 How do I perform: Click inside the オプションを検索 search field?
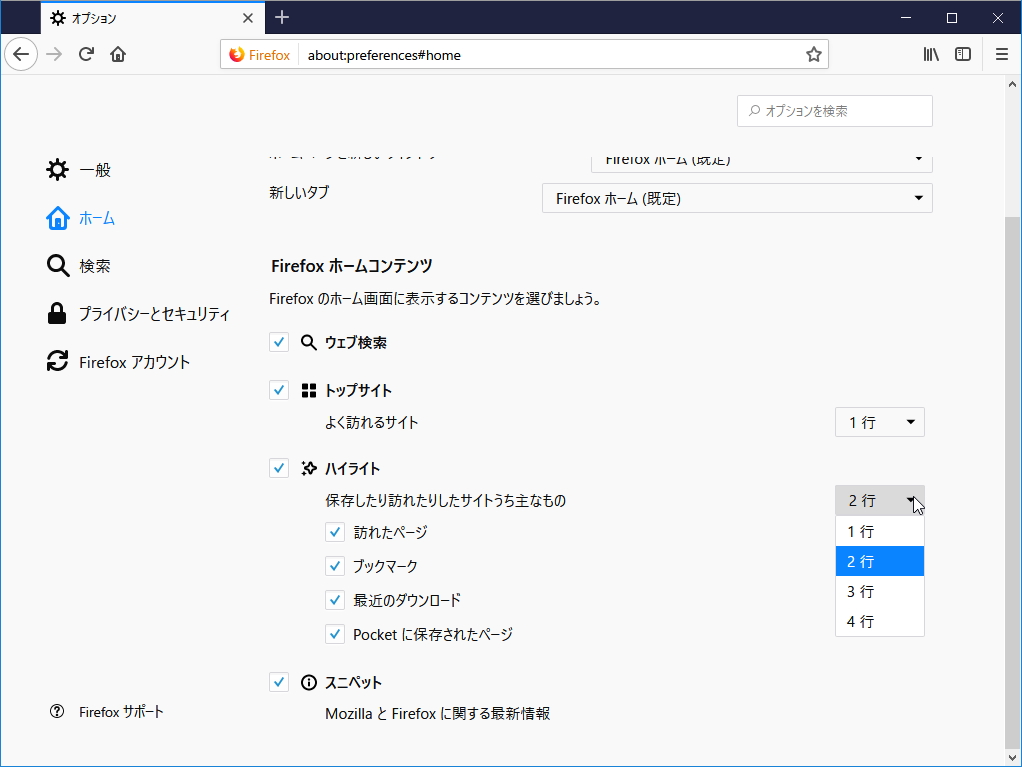pos(834,111)
